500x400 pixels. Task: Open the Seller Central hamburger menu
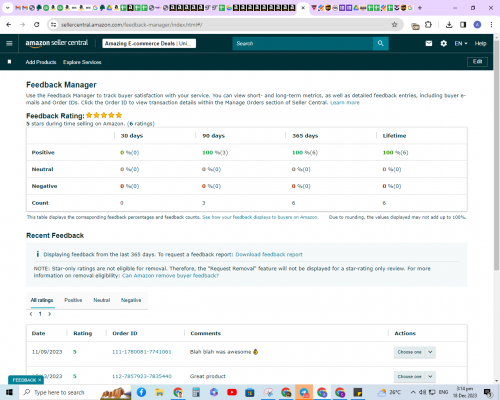point(9,43)
